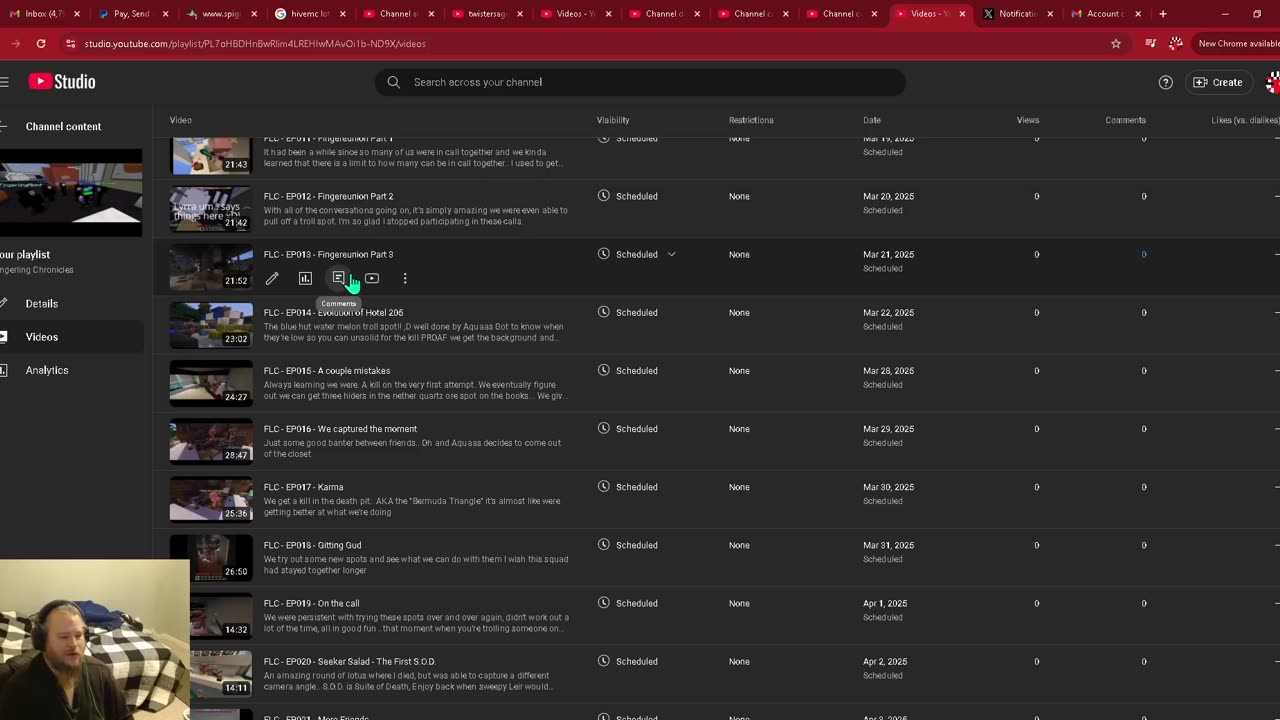This screenshot has width=1280, height=720.
Task: Click the Views column header
Action: (x=1028, y=120)
